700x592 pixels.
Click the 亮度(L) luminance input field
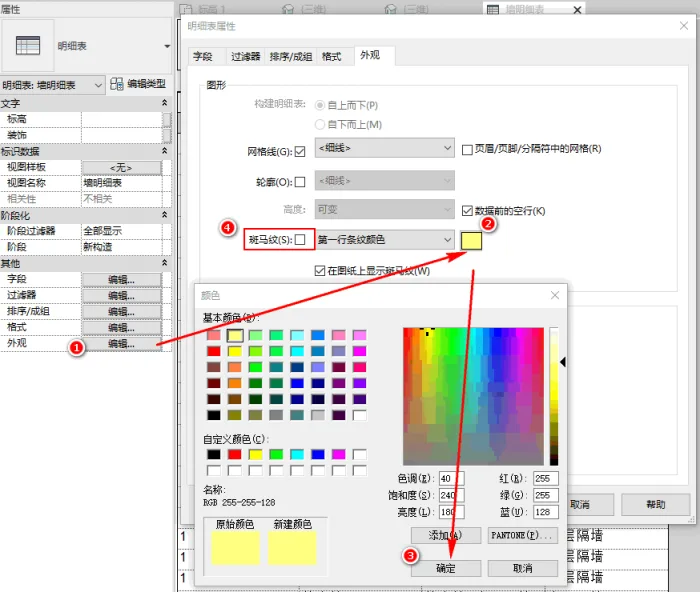[x=451, y=512]
